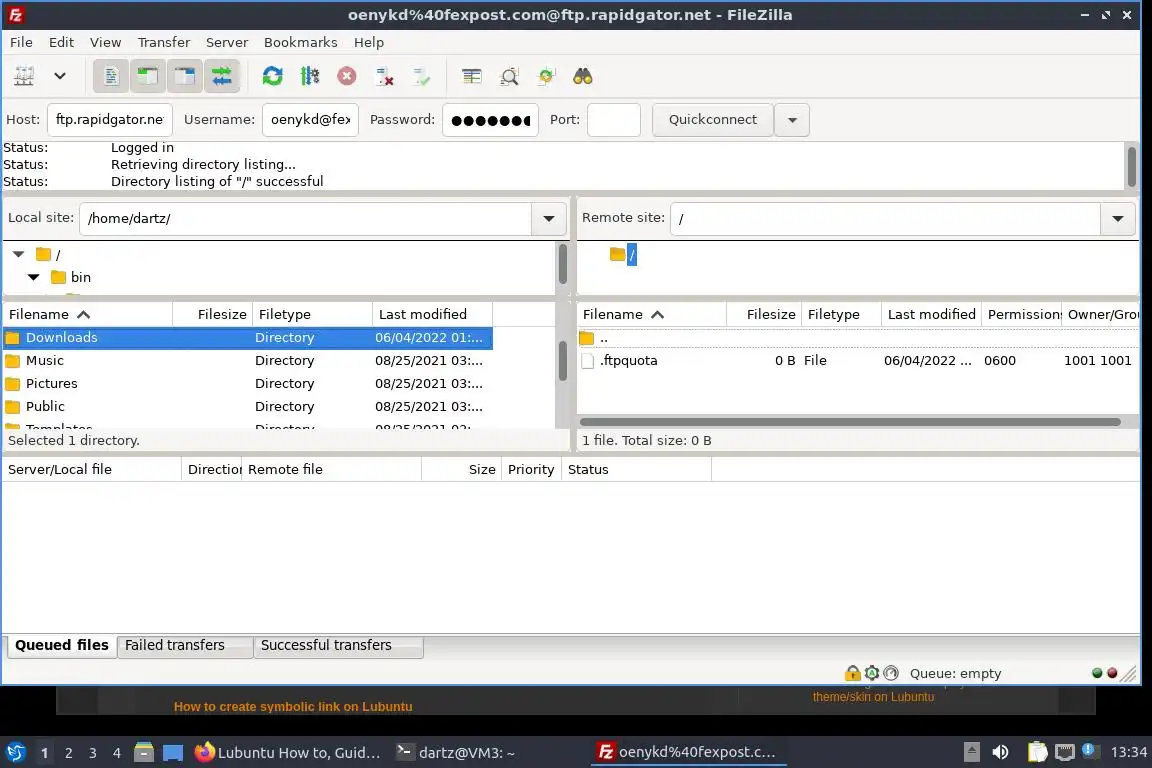This screenshot has height=768, width=1152.
Task: Open the Help menu
Action: pyautogui.click(x=369, y=42)
